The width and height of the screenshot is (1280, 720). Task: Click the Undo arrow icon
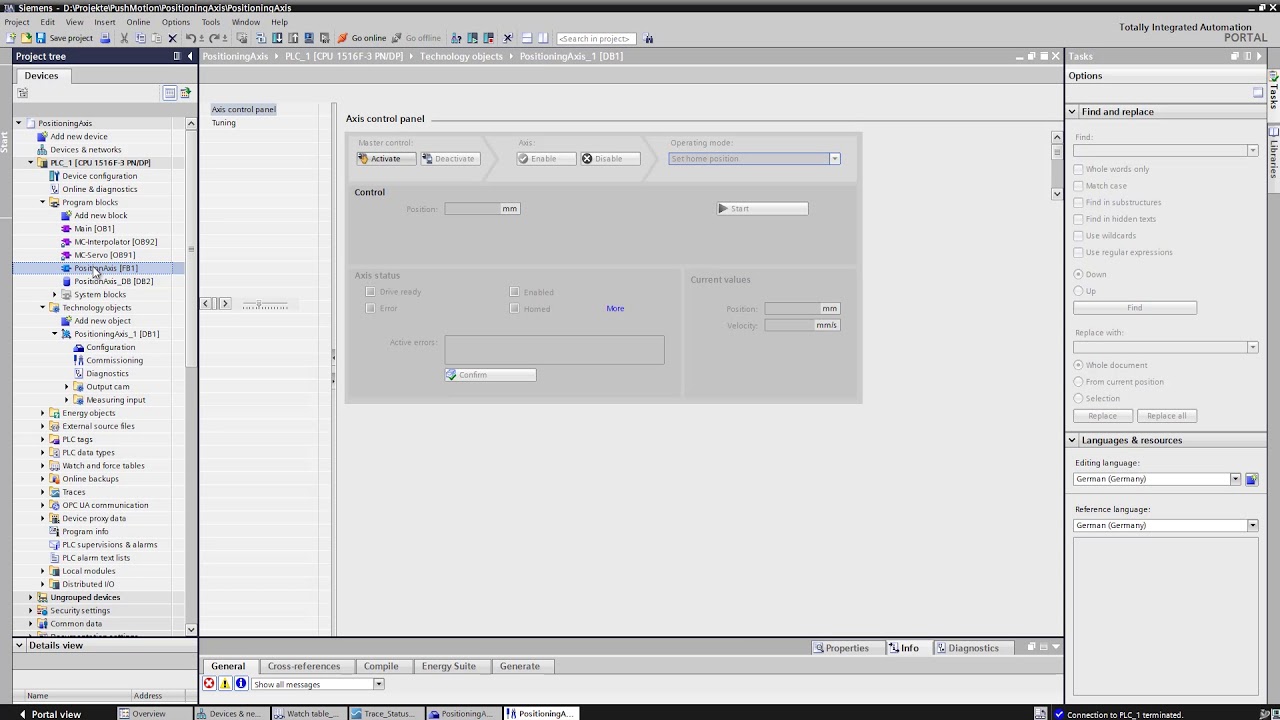(190, 38)
